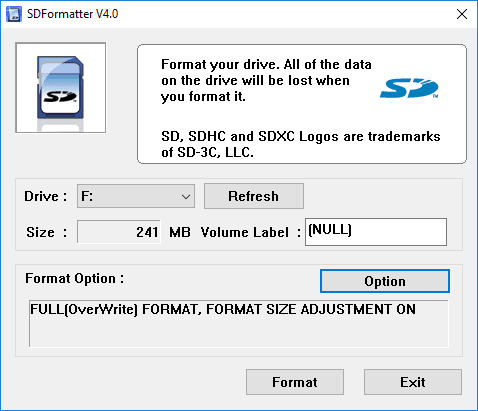The height and width of the screenshot is (411, 478).
Task: Click the blue SD logo
Action: pos(409,88)
